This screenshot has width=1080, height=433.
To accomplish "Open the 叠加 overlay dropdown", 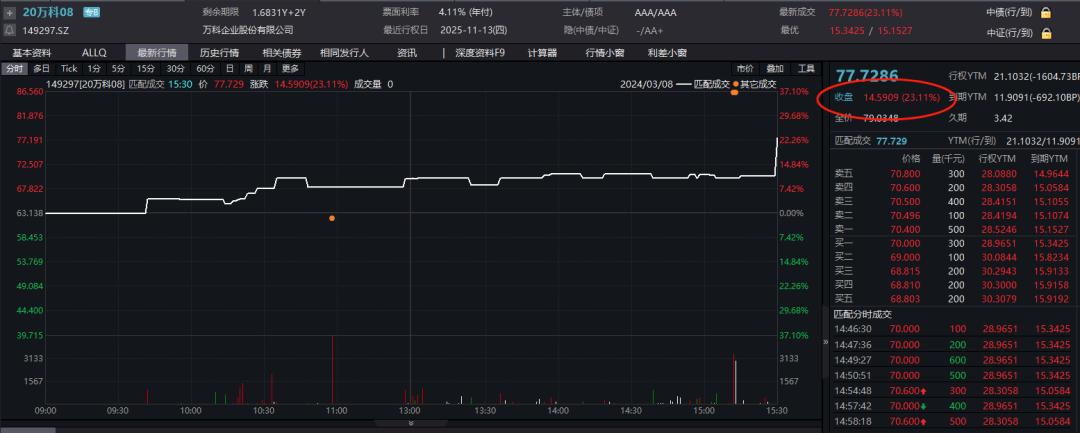I will pos(775,68).
